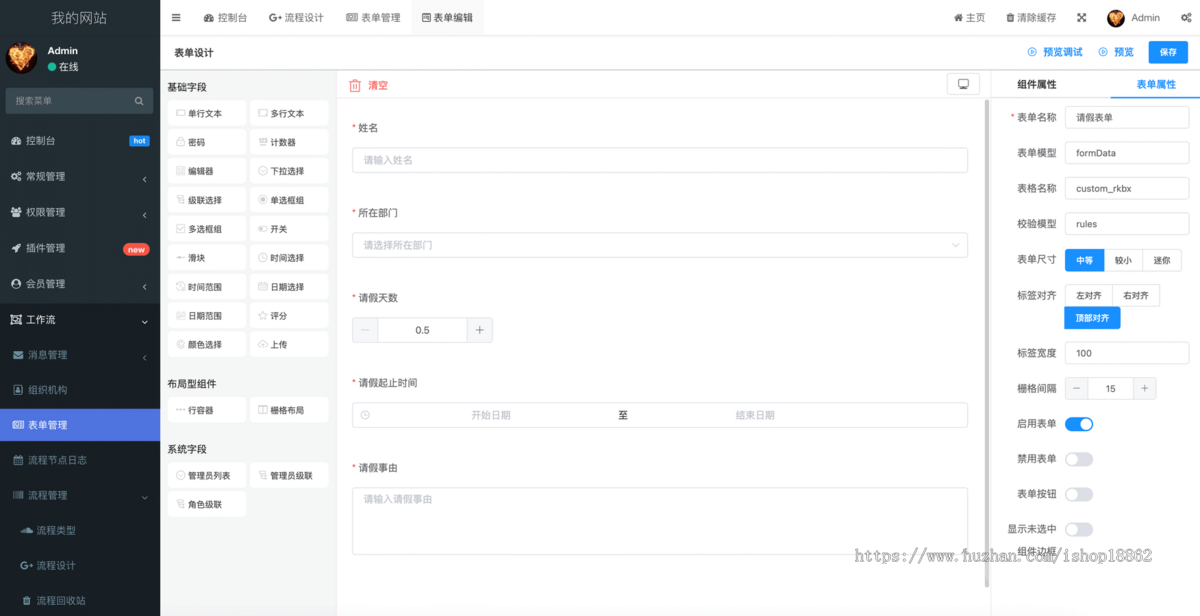Click the blue 保存 save button
The width and height of the screenshot is (1200, 616).
pyautogui.click(x=1167, y=51)
